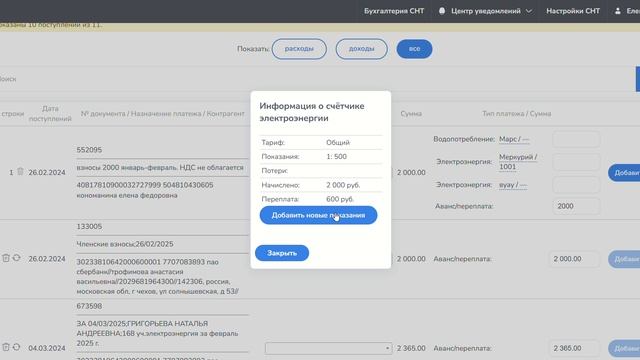Open Настройки СНТ menu item
The width and height of the screenshot is (640, 360).
point(573,11)
